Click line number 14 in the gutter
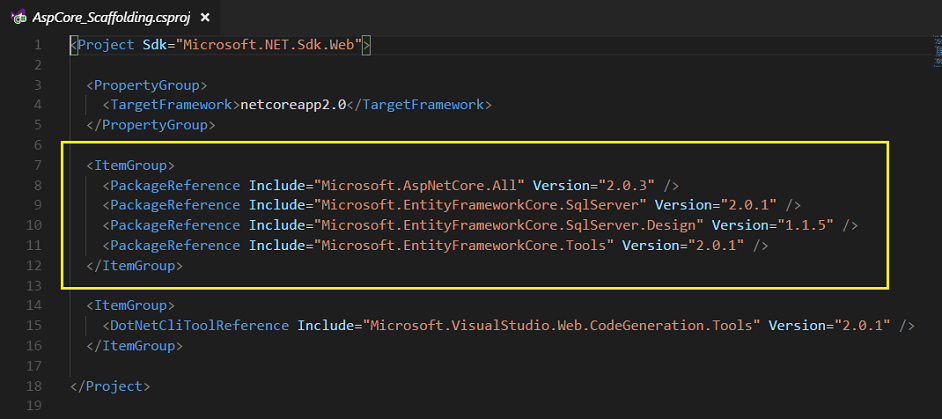 click(x=34, y=305)
